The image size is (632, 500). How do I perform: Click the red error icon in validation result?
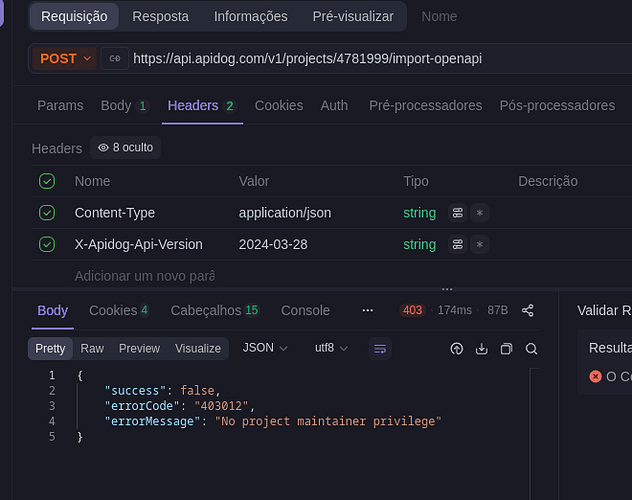click(595, 376)
